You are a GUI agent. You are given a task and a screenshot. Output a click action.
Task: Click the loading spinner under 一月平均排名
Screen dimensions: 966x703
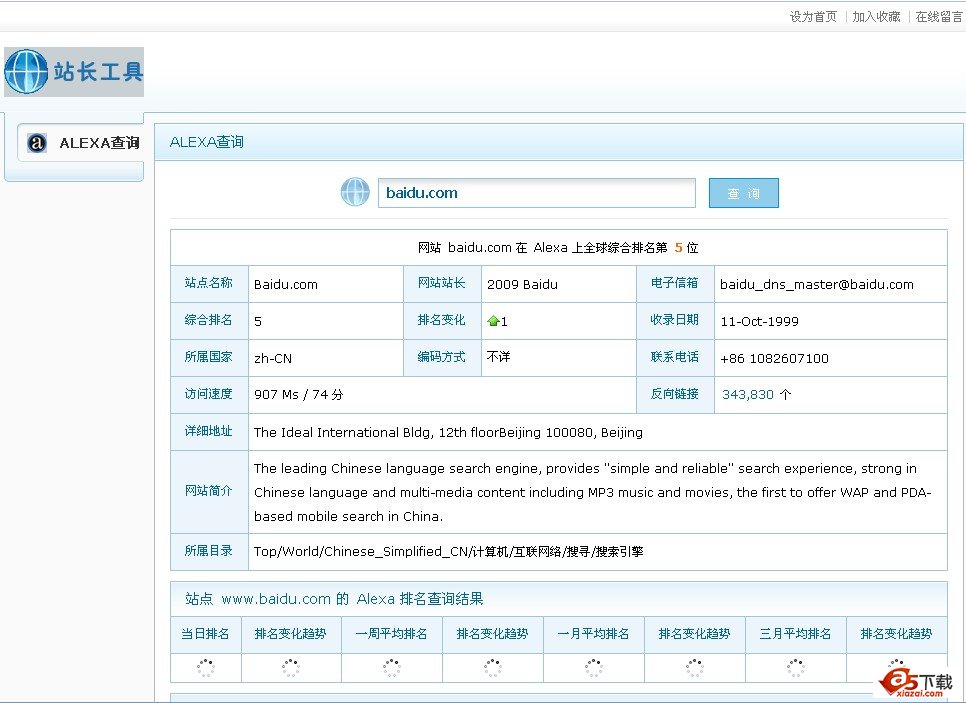click(x=593, y=668)
